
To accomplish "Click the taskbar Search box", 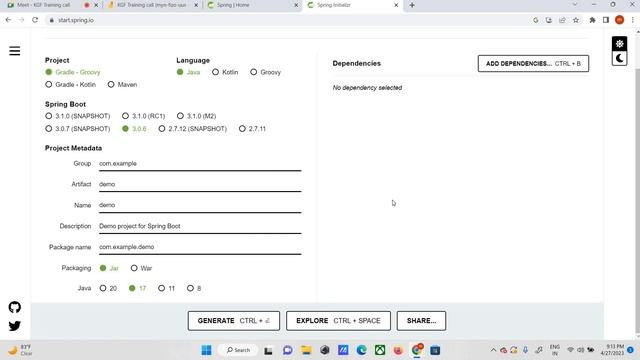I will [x=238, y=350].
